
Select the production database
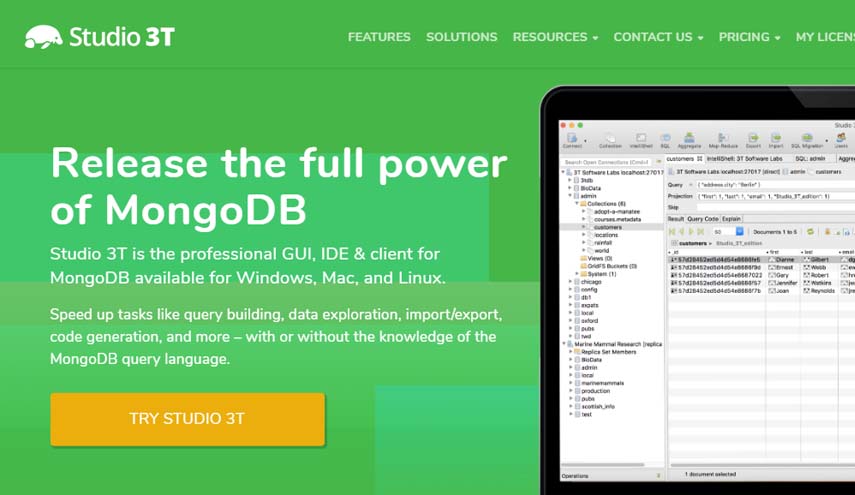click(x=595, y=391)
